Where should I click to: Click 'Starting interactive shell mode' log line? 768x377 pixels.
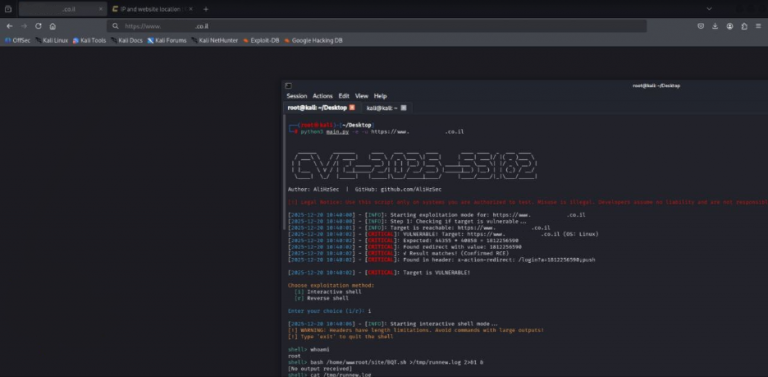pos(393,324)
